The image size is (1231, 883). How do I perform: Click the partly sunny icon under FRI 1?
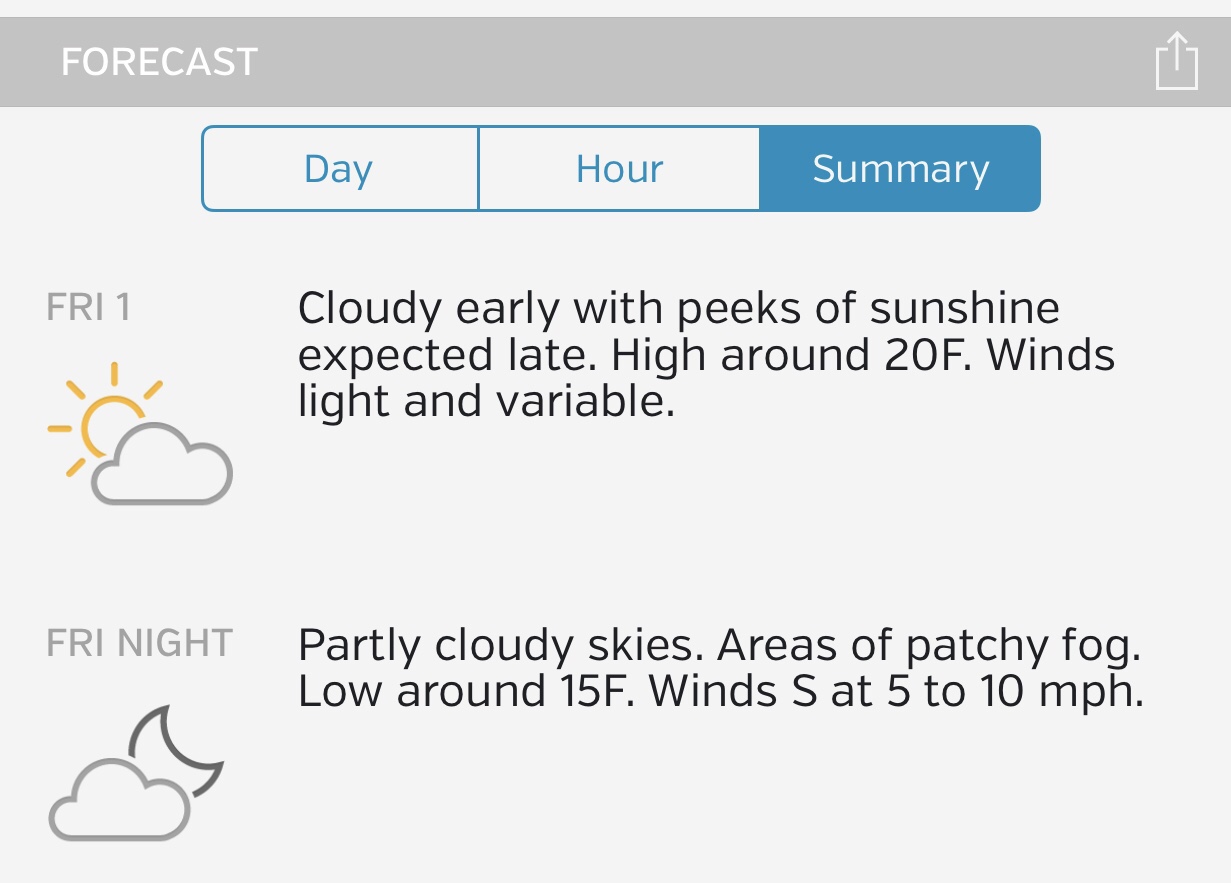pos(140,434)
